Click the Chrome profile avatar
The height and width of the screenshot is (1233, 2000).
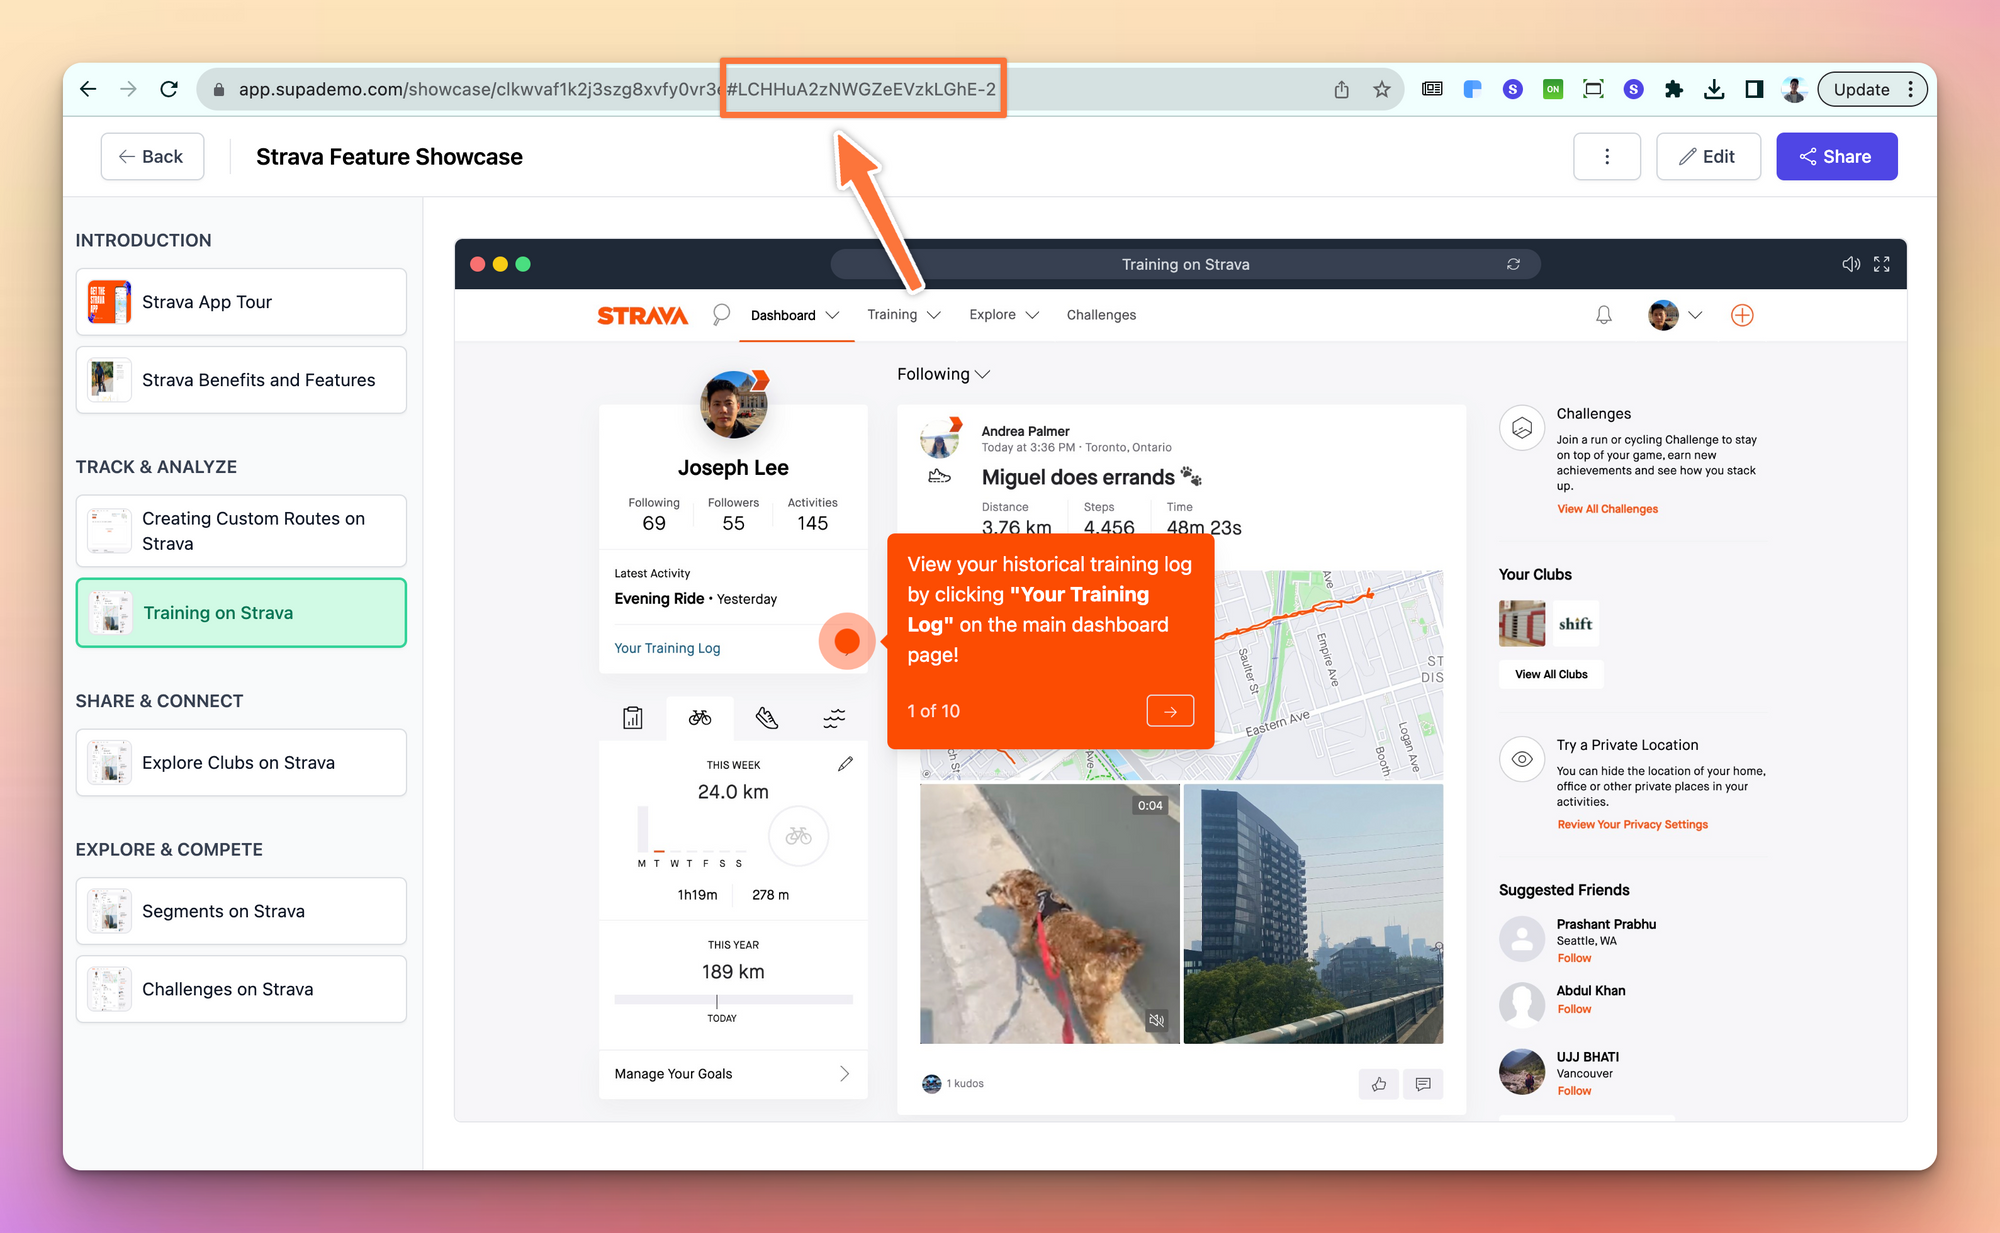1794,89
